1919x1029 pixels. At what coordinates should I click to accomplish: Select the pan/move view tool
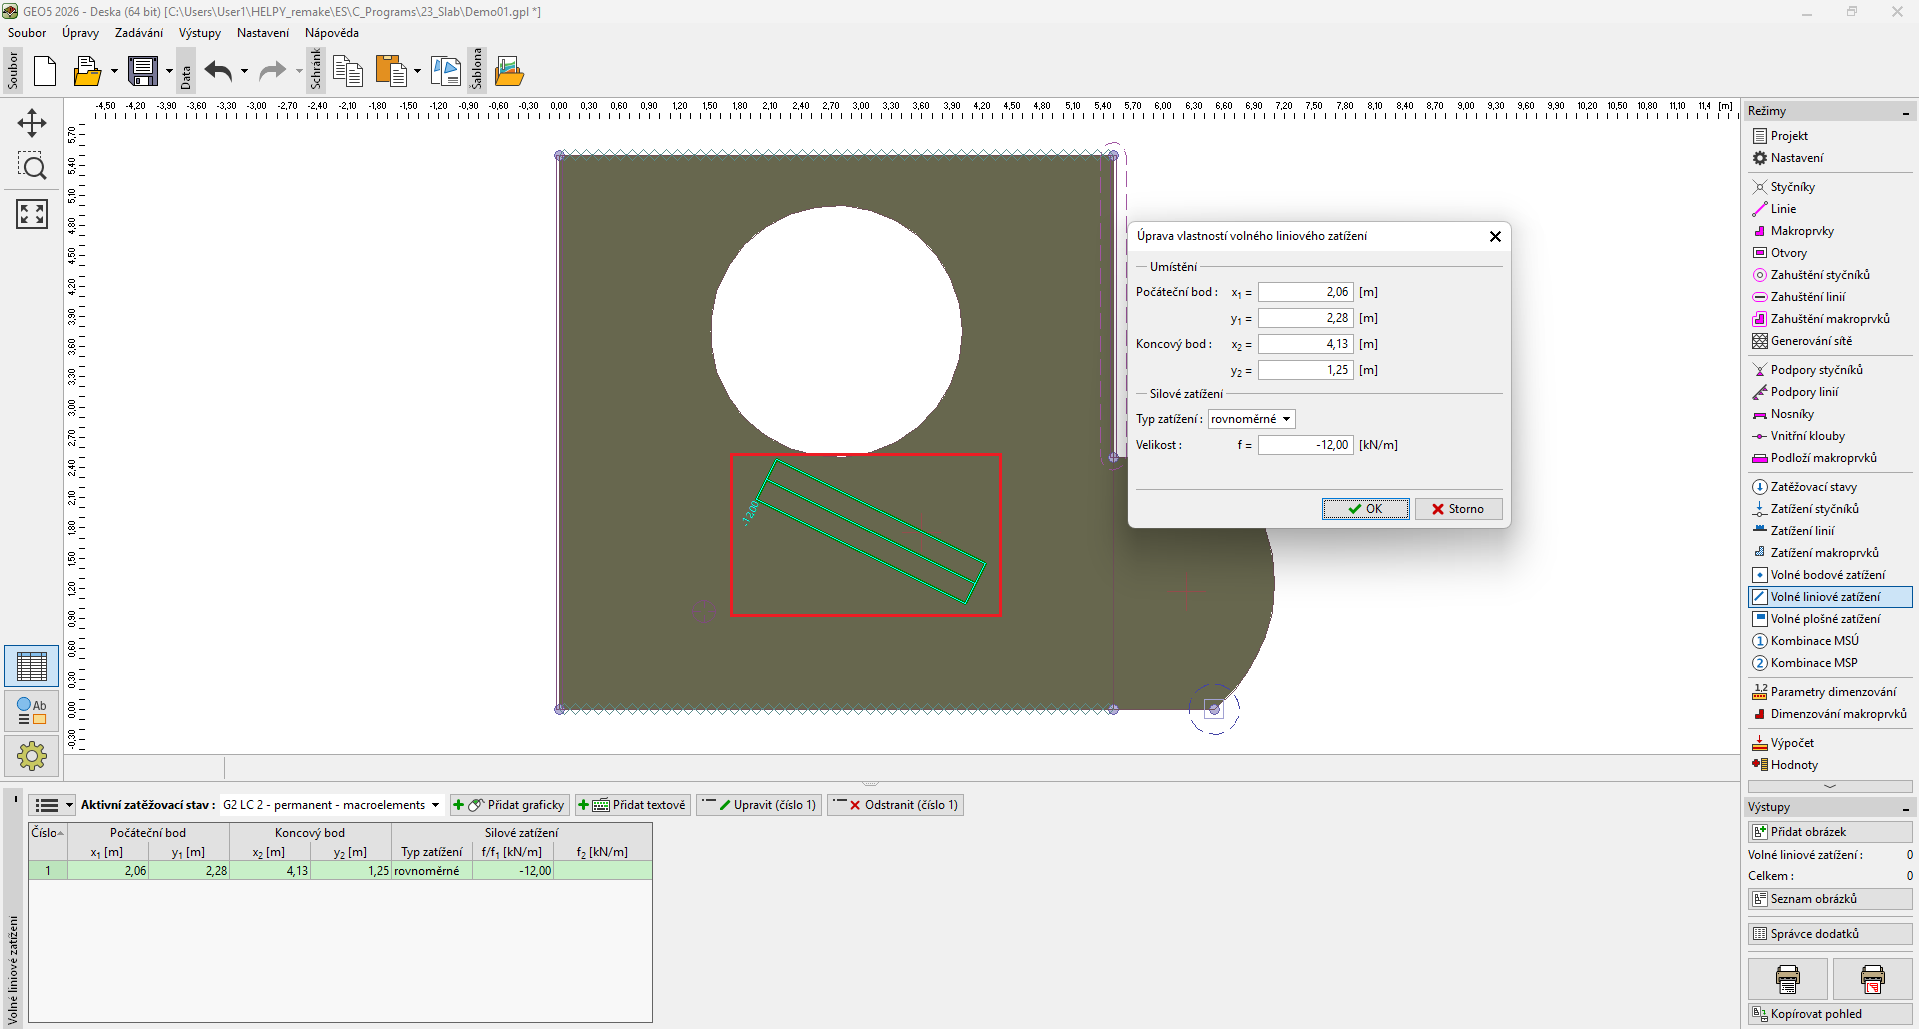(x=32, y=123)
